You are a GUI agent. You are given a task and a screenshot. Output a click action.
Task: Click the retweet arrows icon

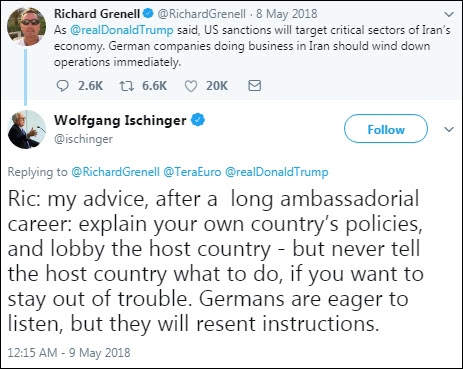[x=127, y=86]
